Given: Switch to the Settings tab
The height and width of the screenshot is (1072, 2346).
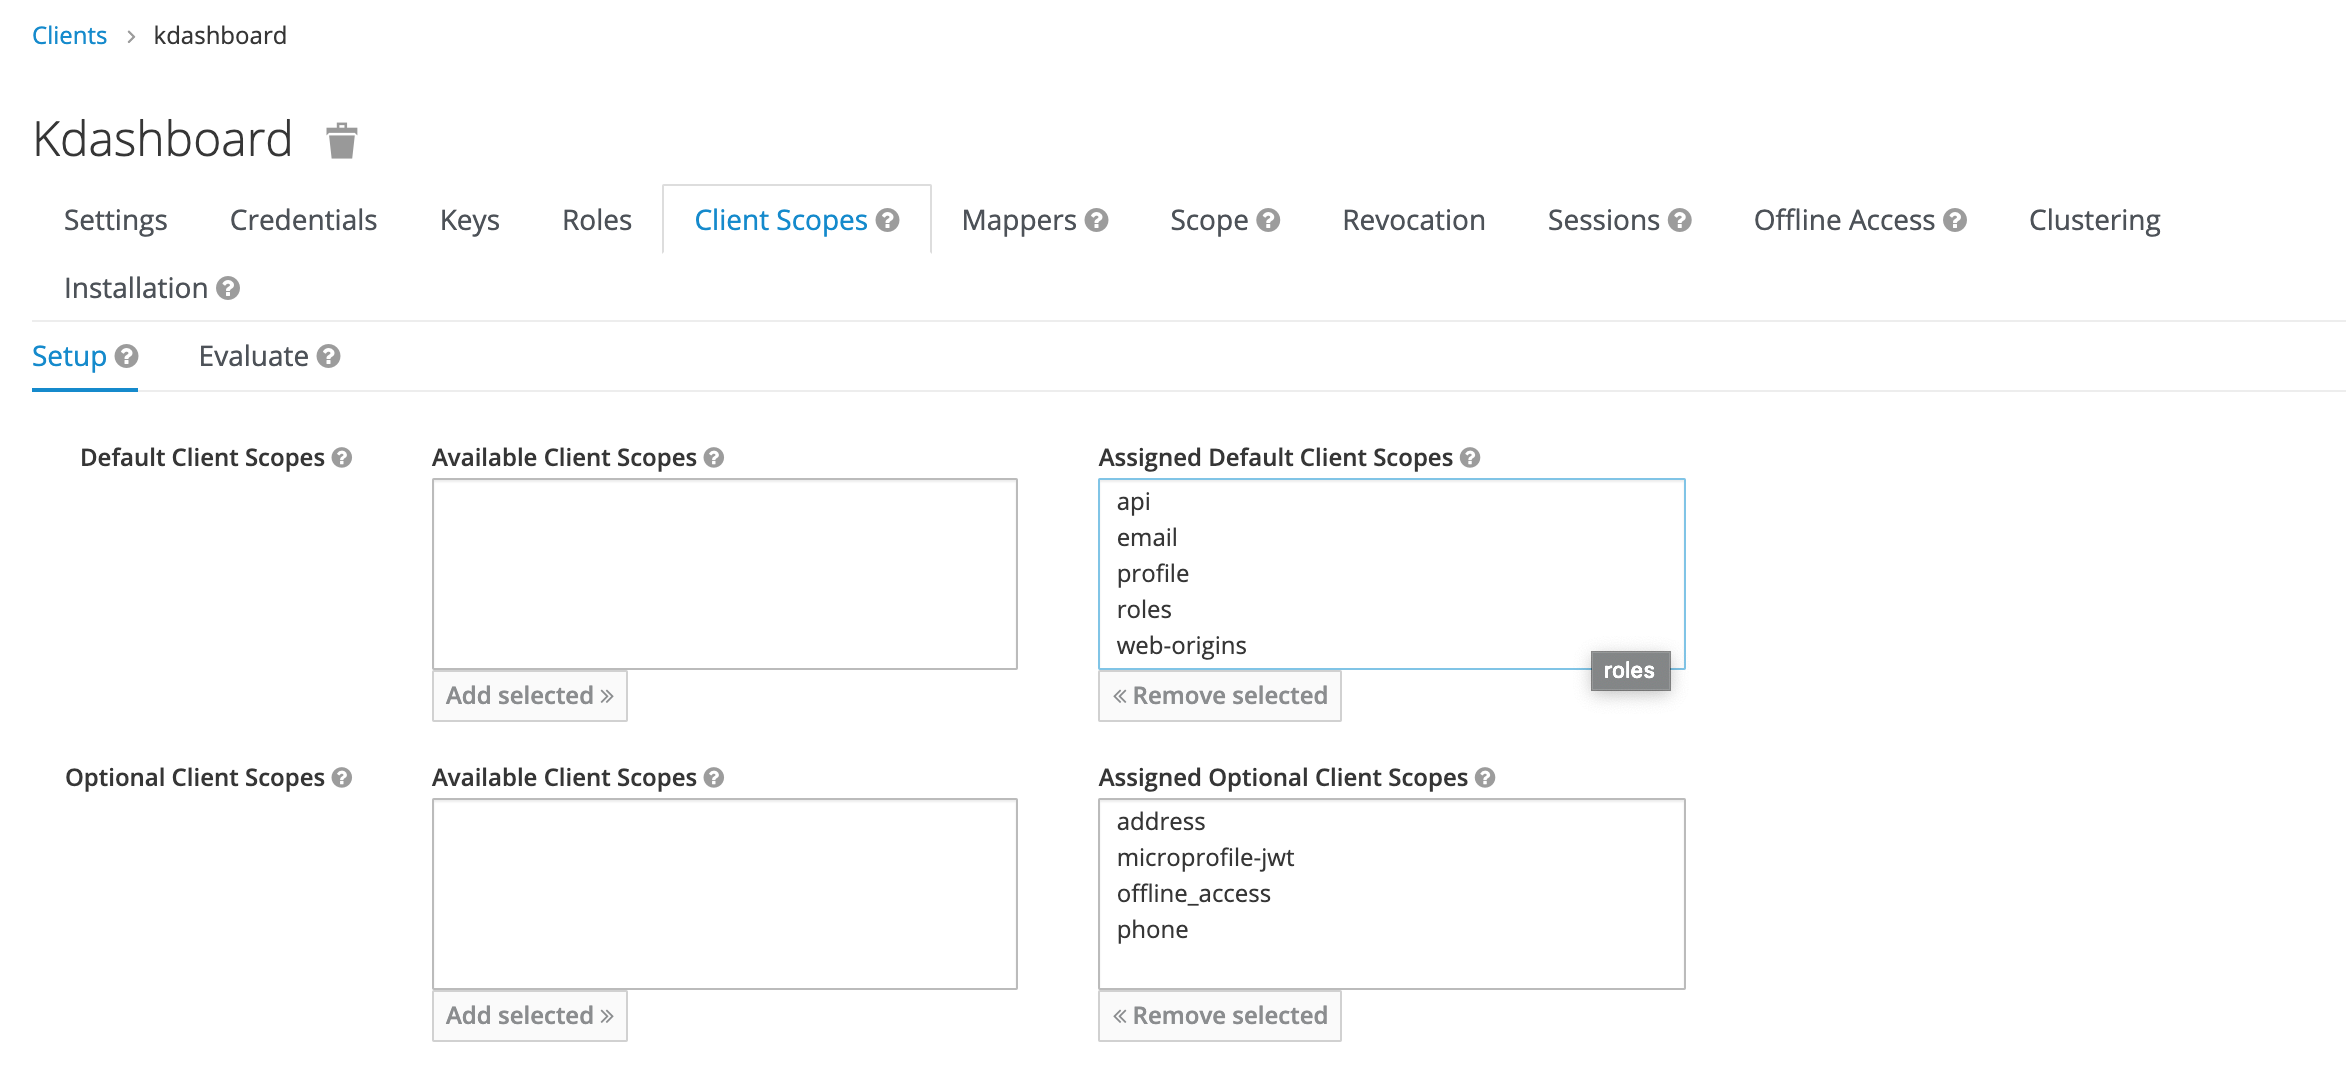Looking at the screenshot, I should coord(115,220).
